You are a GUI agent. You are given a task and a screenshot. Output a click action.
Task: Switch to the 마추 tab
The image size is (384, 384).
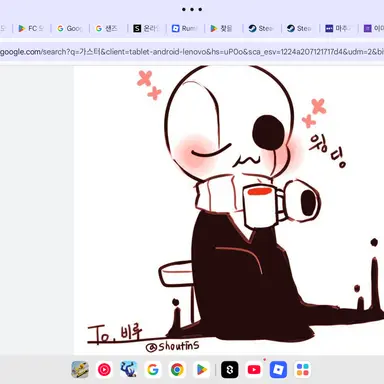(338, 29)
